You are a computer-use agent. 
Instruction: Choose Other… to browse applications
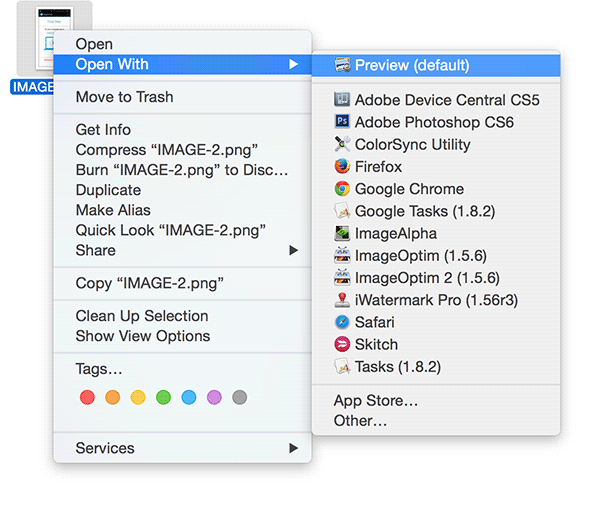point(360,421)
